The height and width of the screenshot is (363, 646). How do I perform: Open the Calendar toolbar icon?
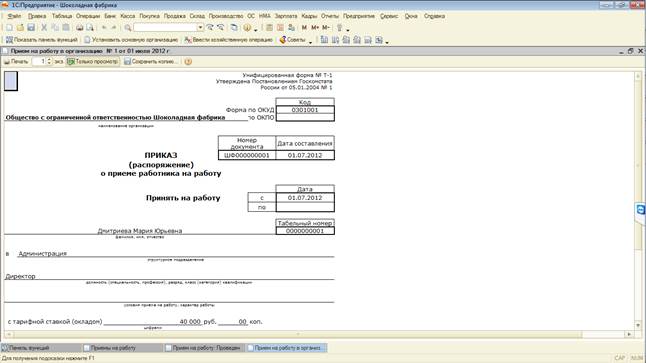point(280,28)
